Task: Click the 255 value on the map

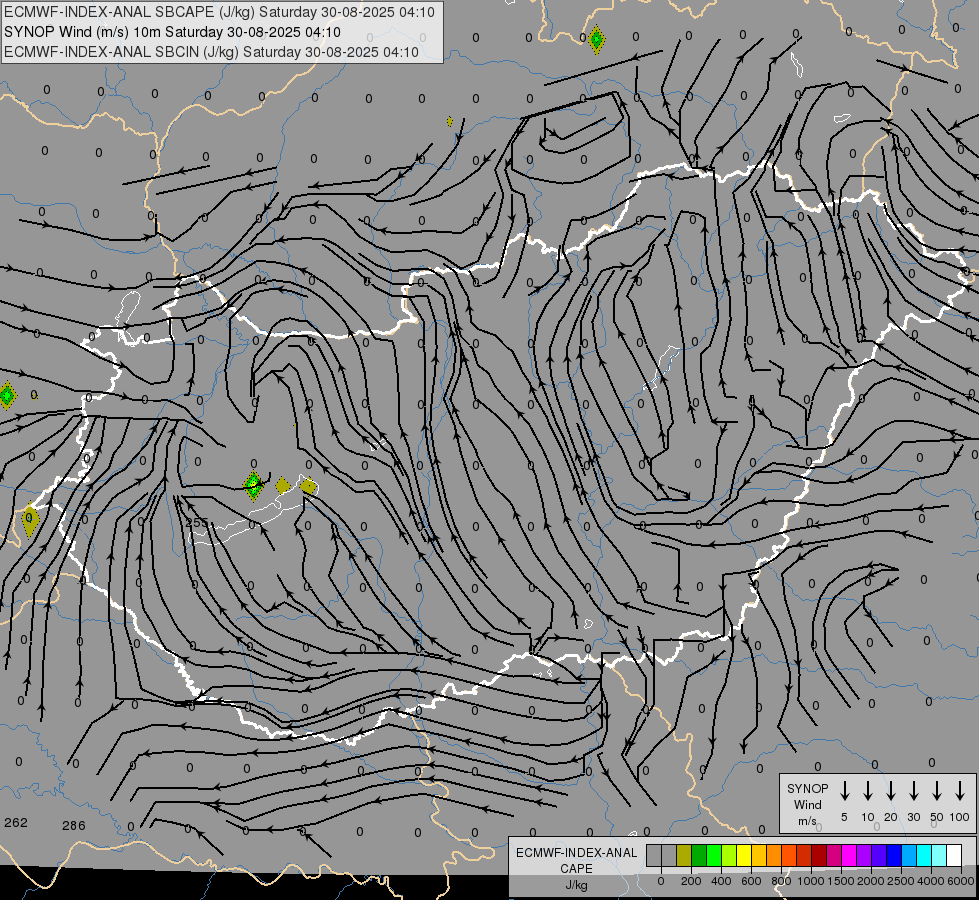Action: point(197,522)
